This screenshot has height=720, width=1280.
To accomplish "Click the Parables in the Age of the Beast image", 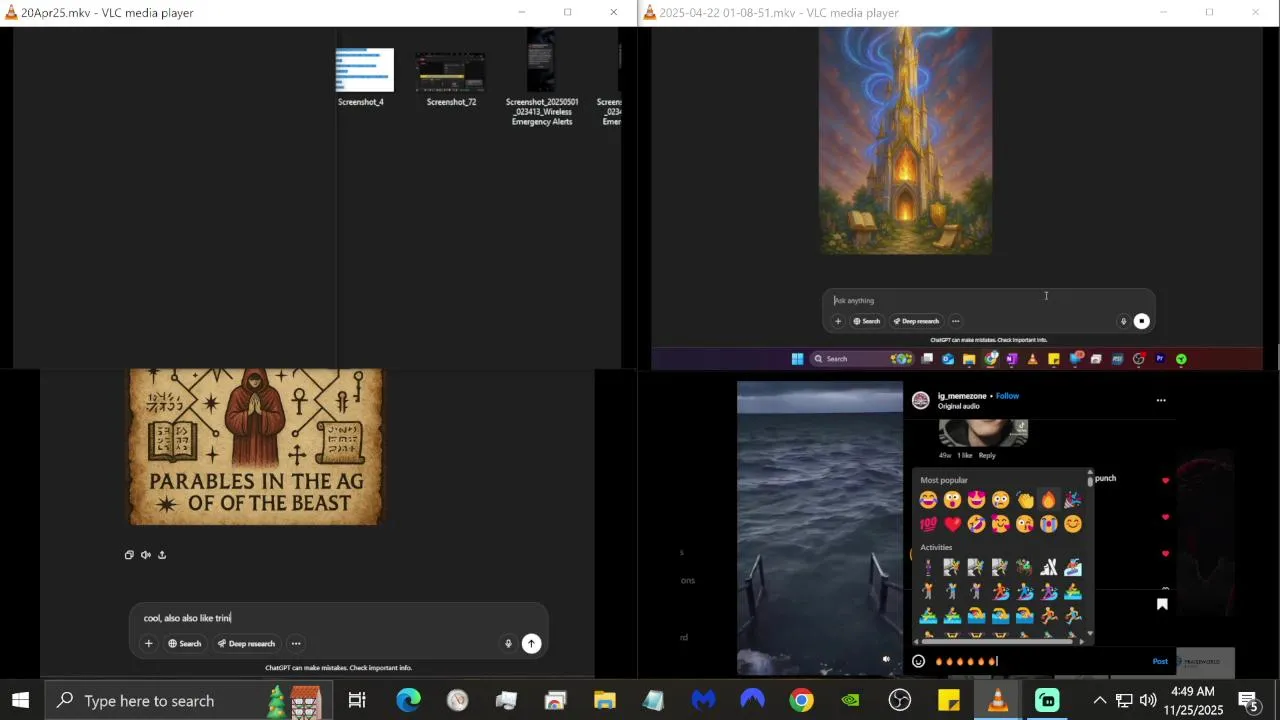I will point(256,446).
